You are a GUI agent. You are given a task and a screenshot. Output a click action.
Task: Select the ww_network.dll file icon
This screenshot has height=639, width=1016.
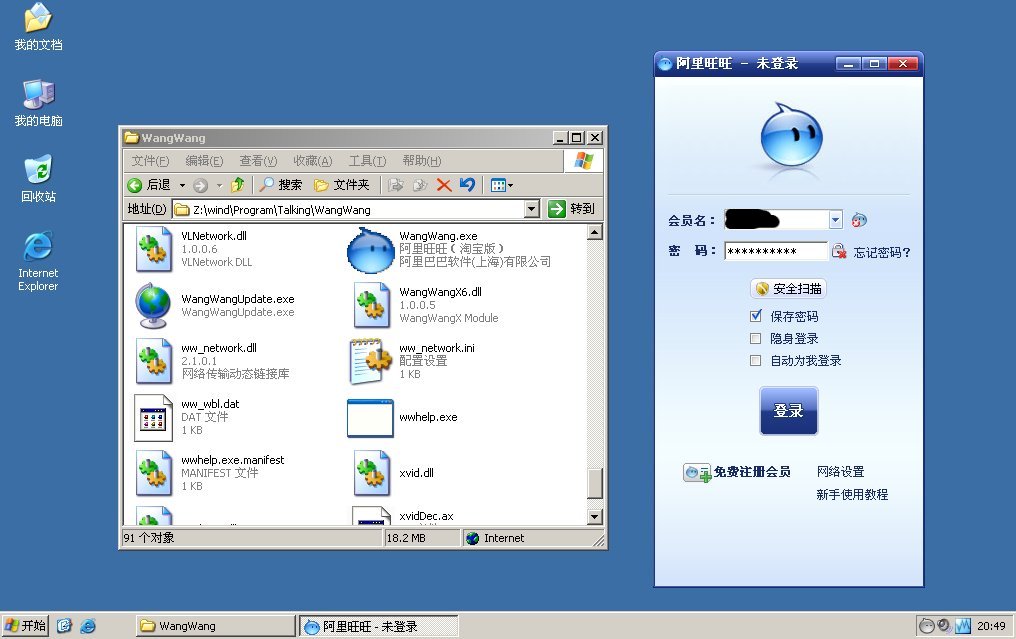(154, 361)
